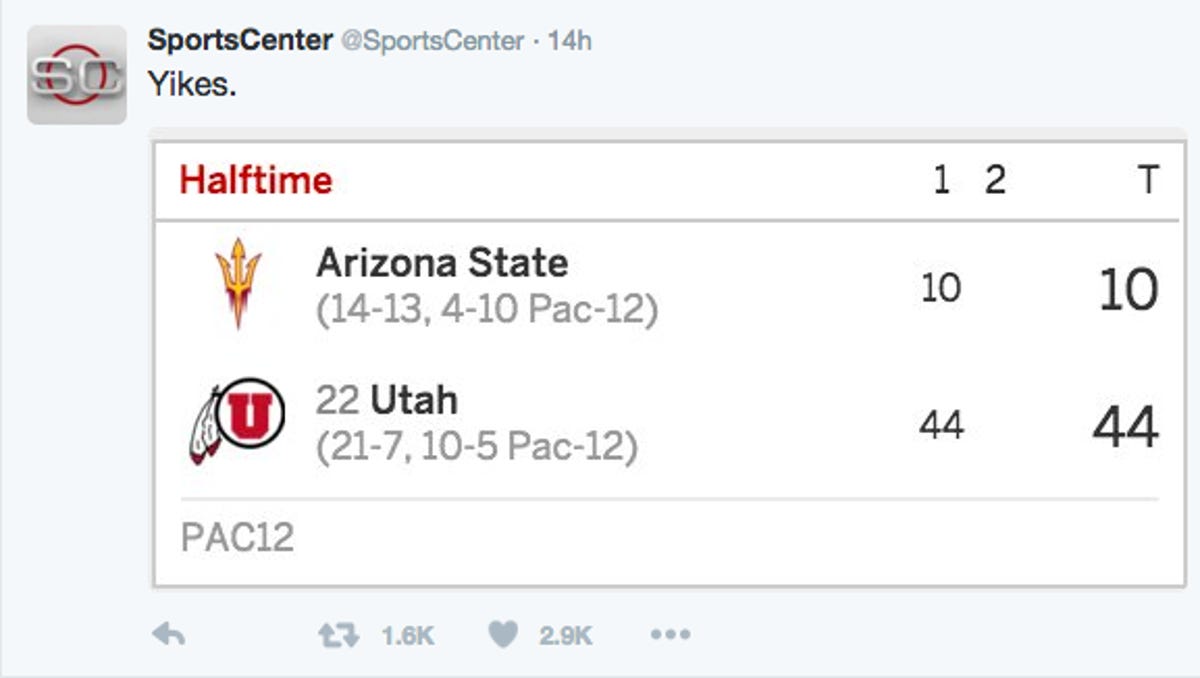Reply to the tweet with the arrow icon
This screenshot has height=678, width=1200.
[168, 634]
